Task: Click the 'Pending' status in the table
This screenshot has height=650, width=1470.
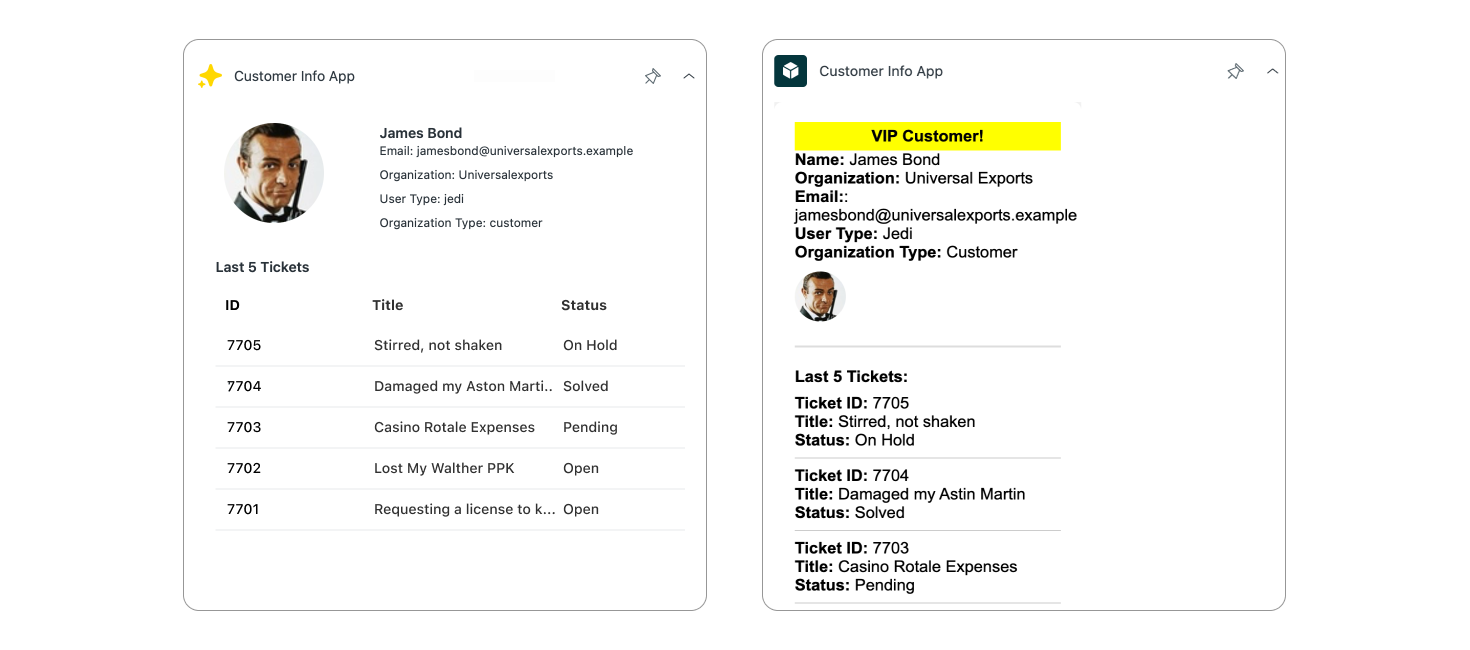Action: click(x=590, y=427)
